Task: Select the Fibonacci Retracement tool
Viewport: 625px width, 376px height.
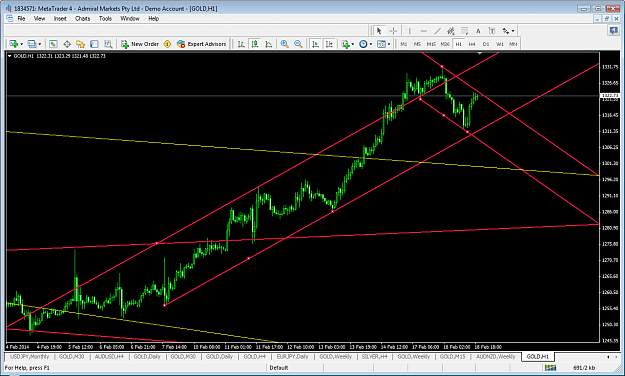Action: click(464, 31)
